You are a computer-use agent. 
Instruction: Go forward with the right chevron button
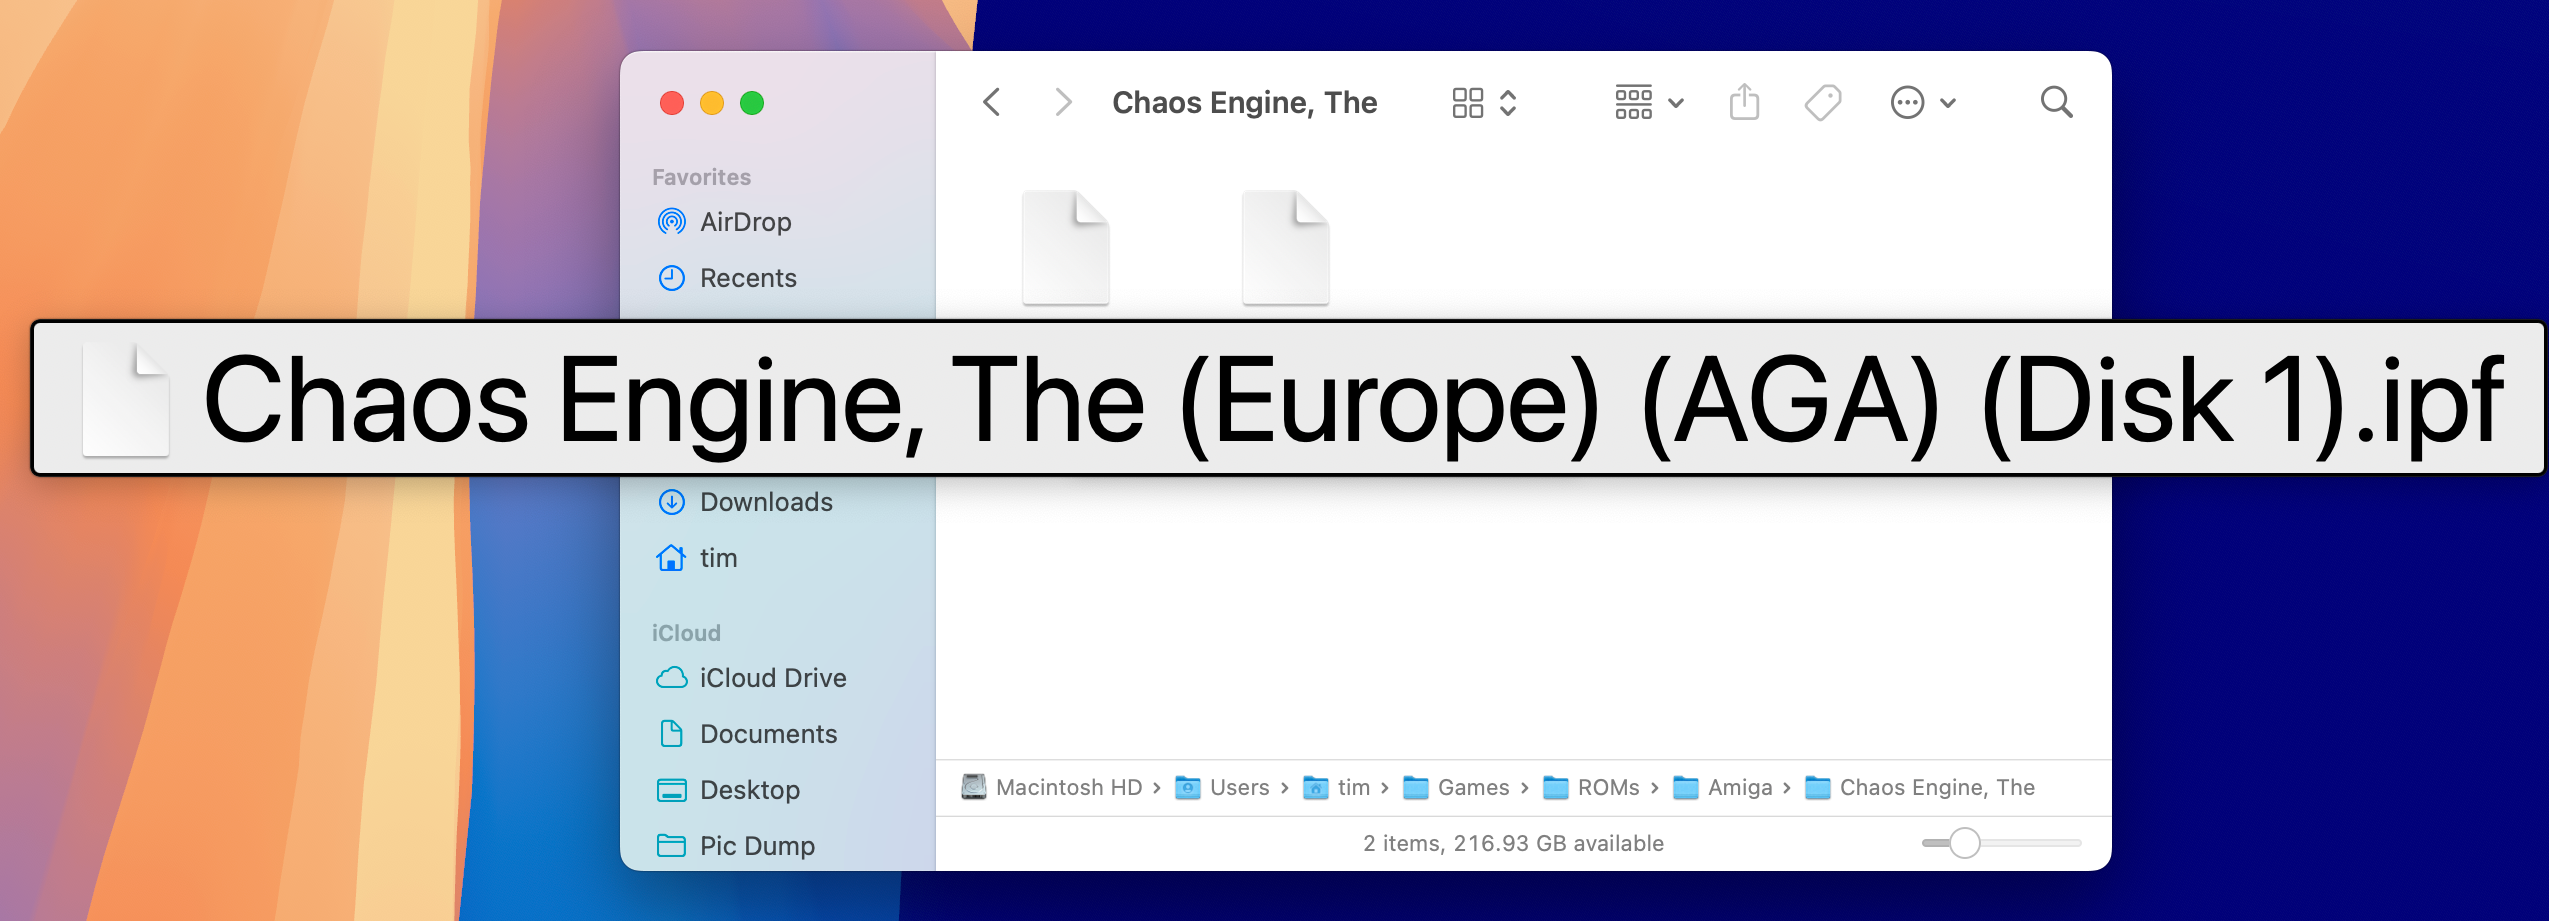click(1064, 102)
